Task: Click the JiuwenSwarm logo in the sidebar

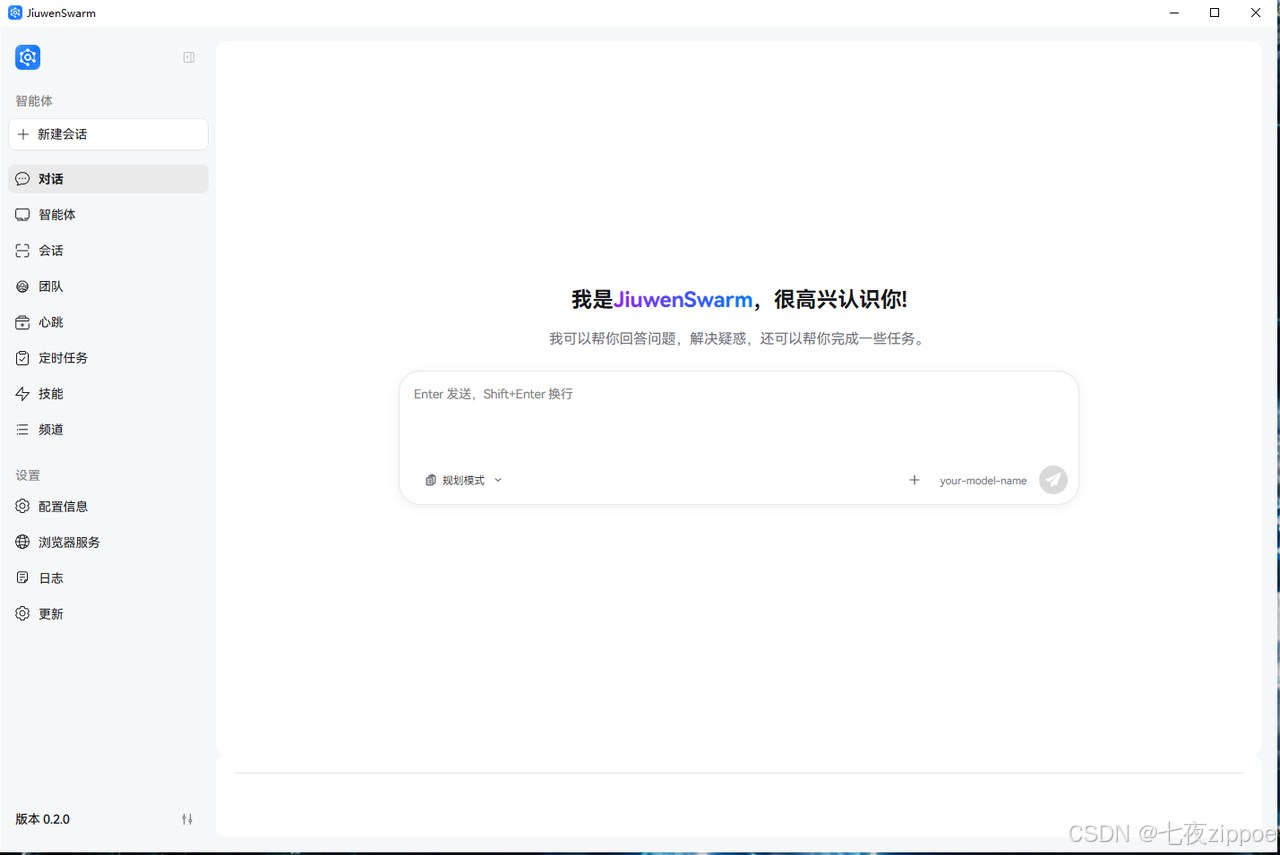Action: [28, 57]
